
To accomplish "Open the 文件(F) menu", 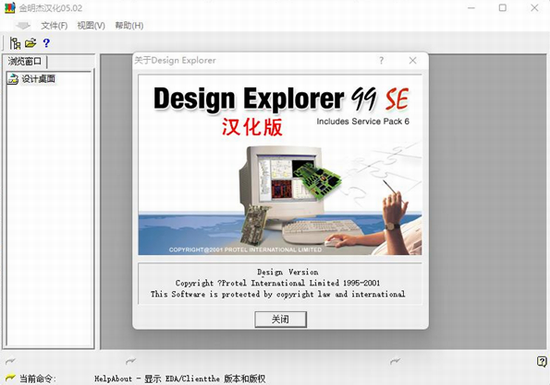I will 54,26.
